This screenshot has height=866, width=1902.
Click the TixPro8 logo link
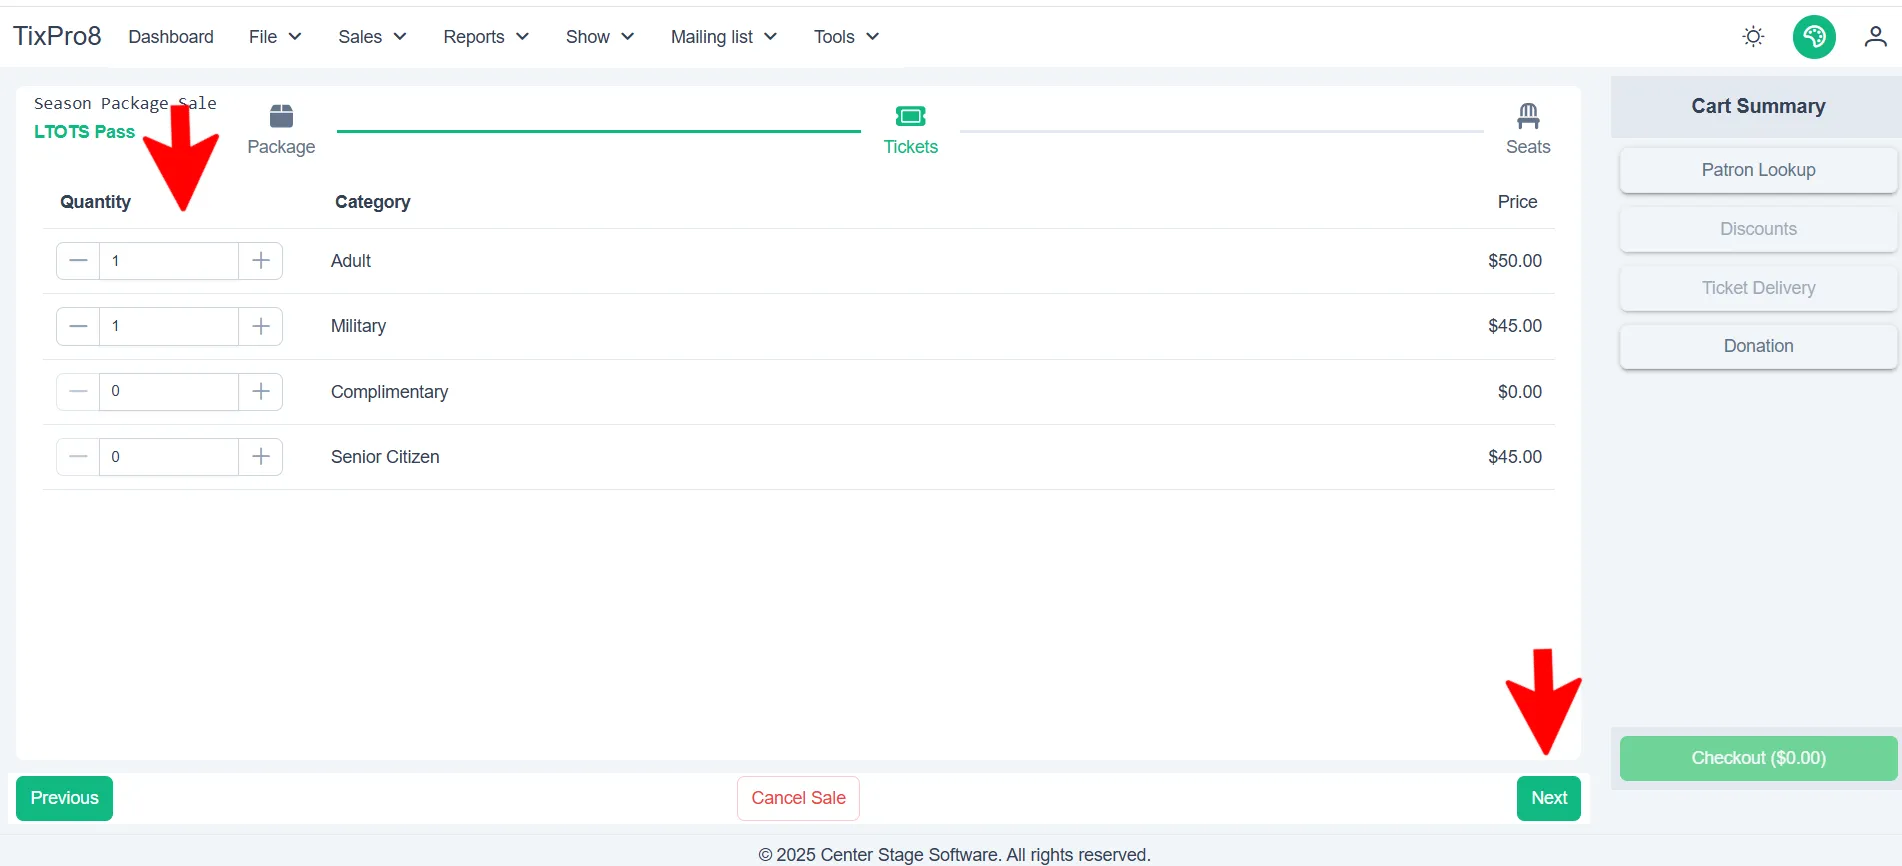(x=57, y=36)
